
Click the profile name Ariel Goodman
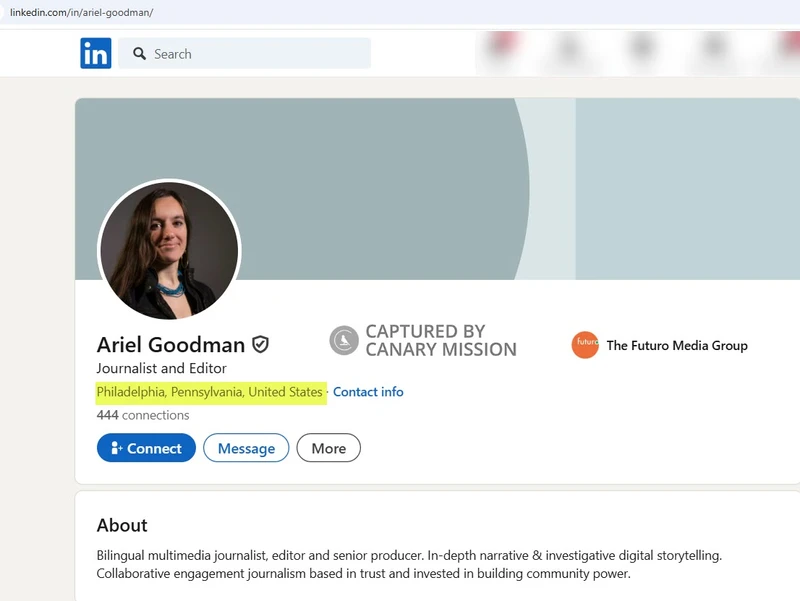click(x=171, y=345)
